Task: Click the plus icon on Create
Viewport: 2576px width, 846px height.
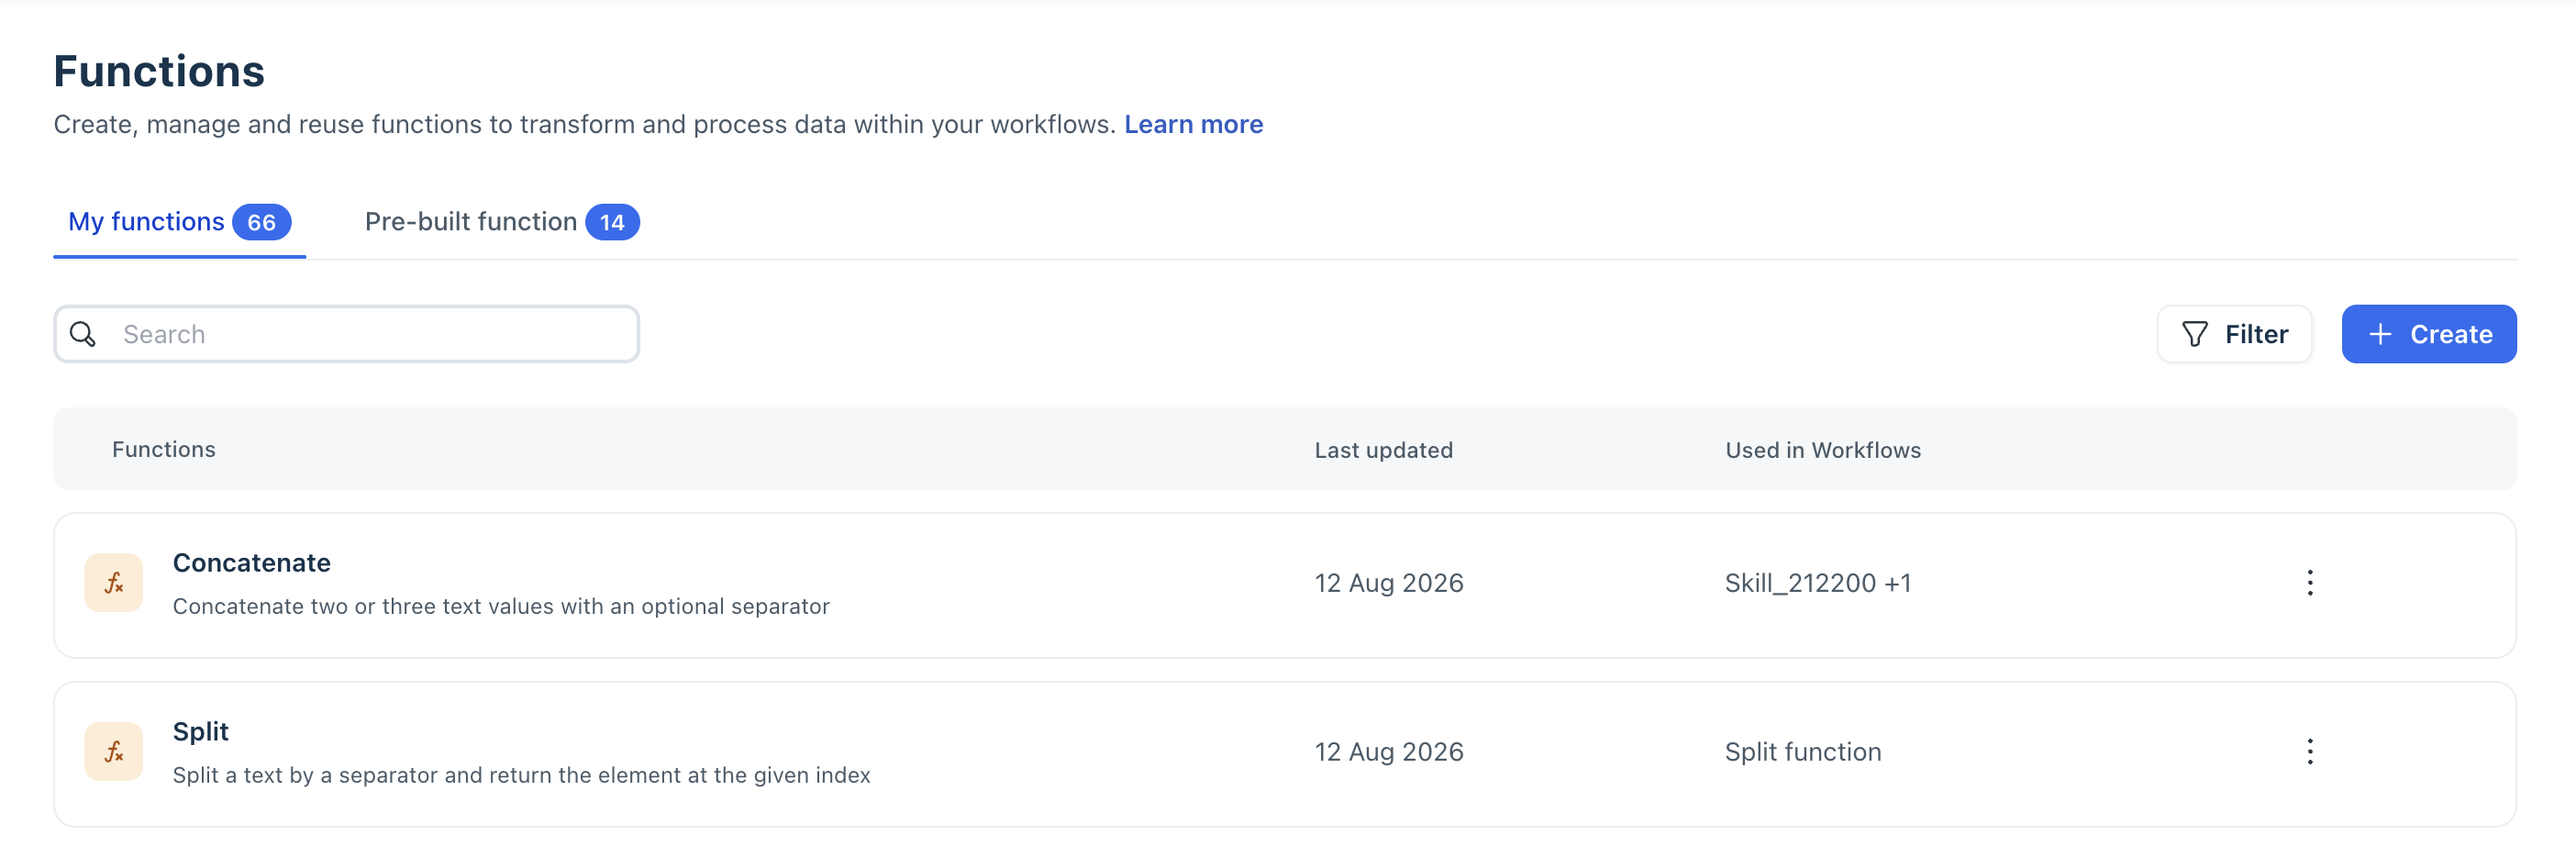Action: (2380, 334)
